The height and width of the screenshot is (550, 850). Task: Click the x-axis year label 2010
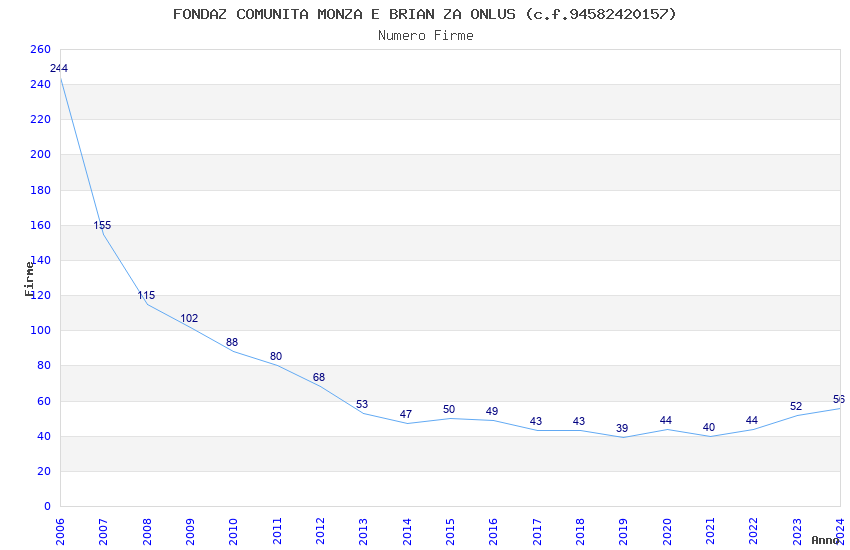click(x=233, y=531)
